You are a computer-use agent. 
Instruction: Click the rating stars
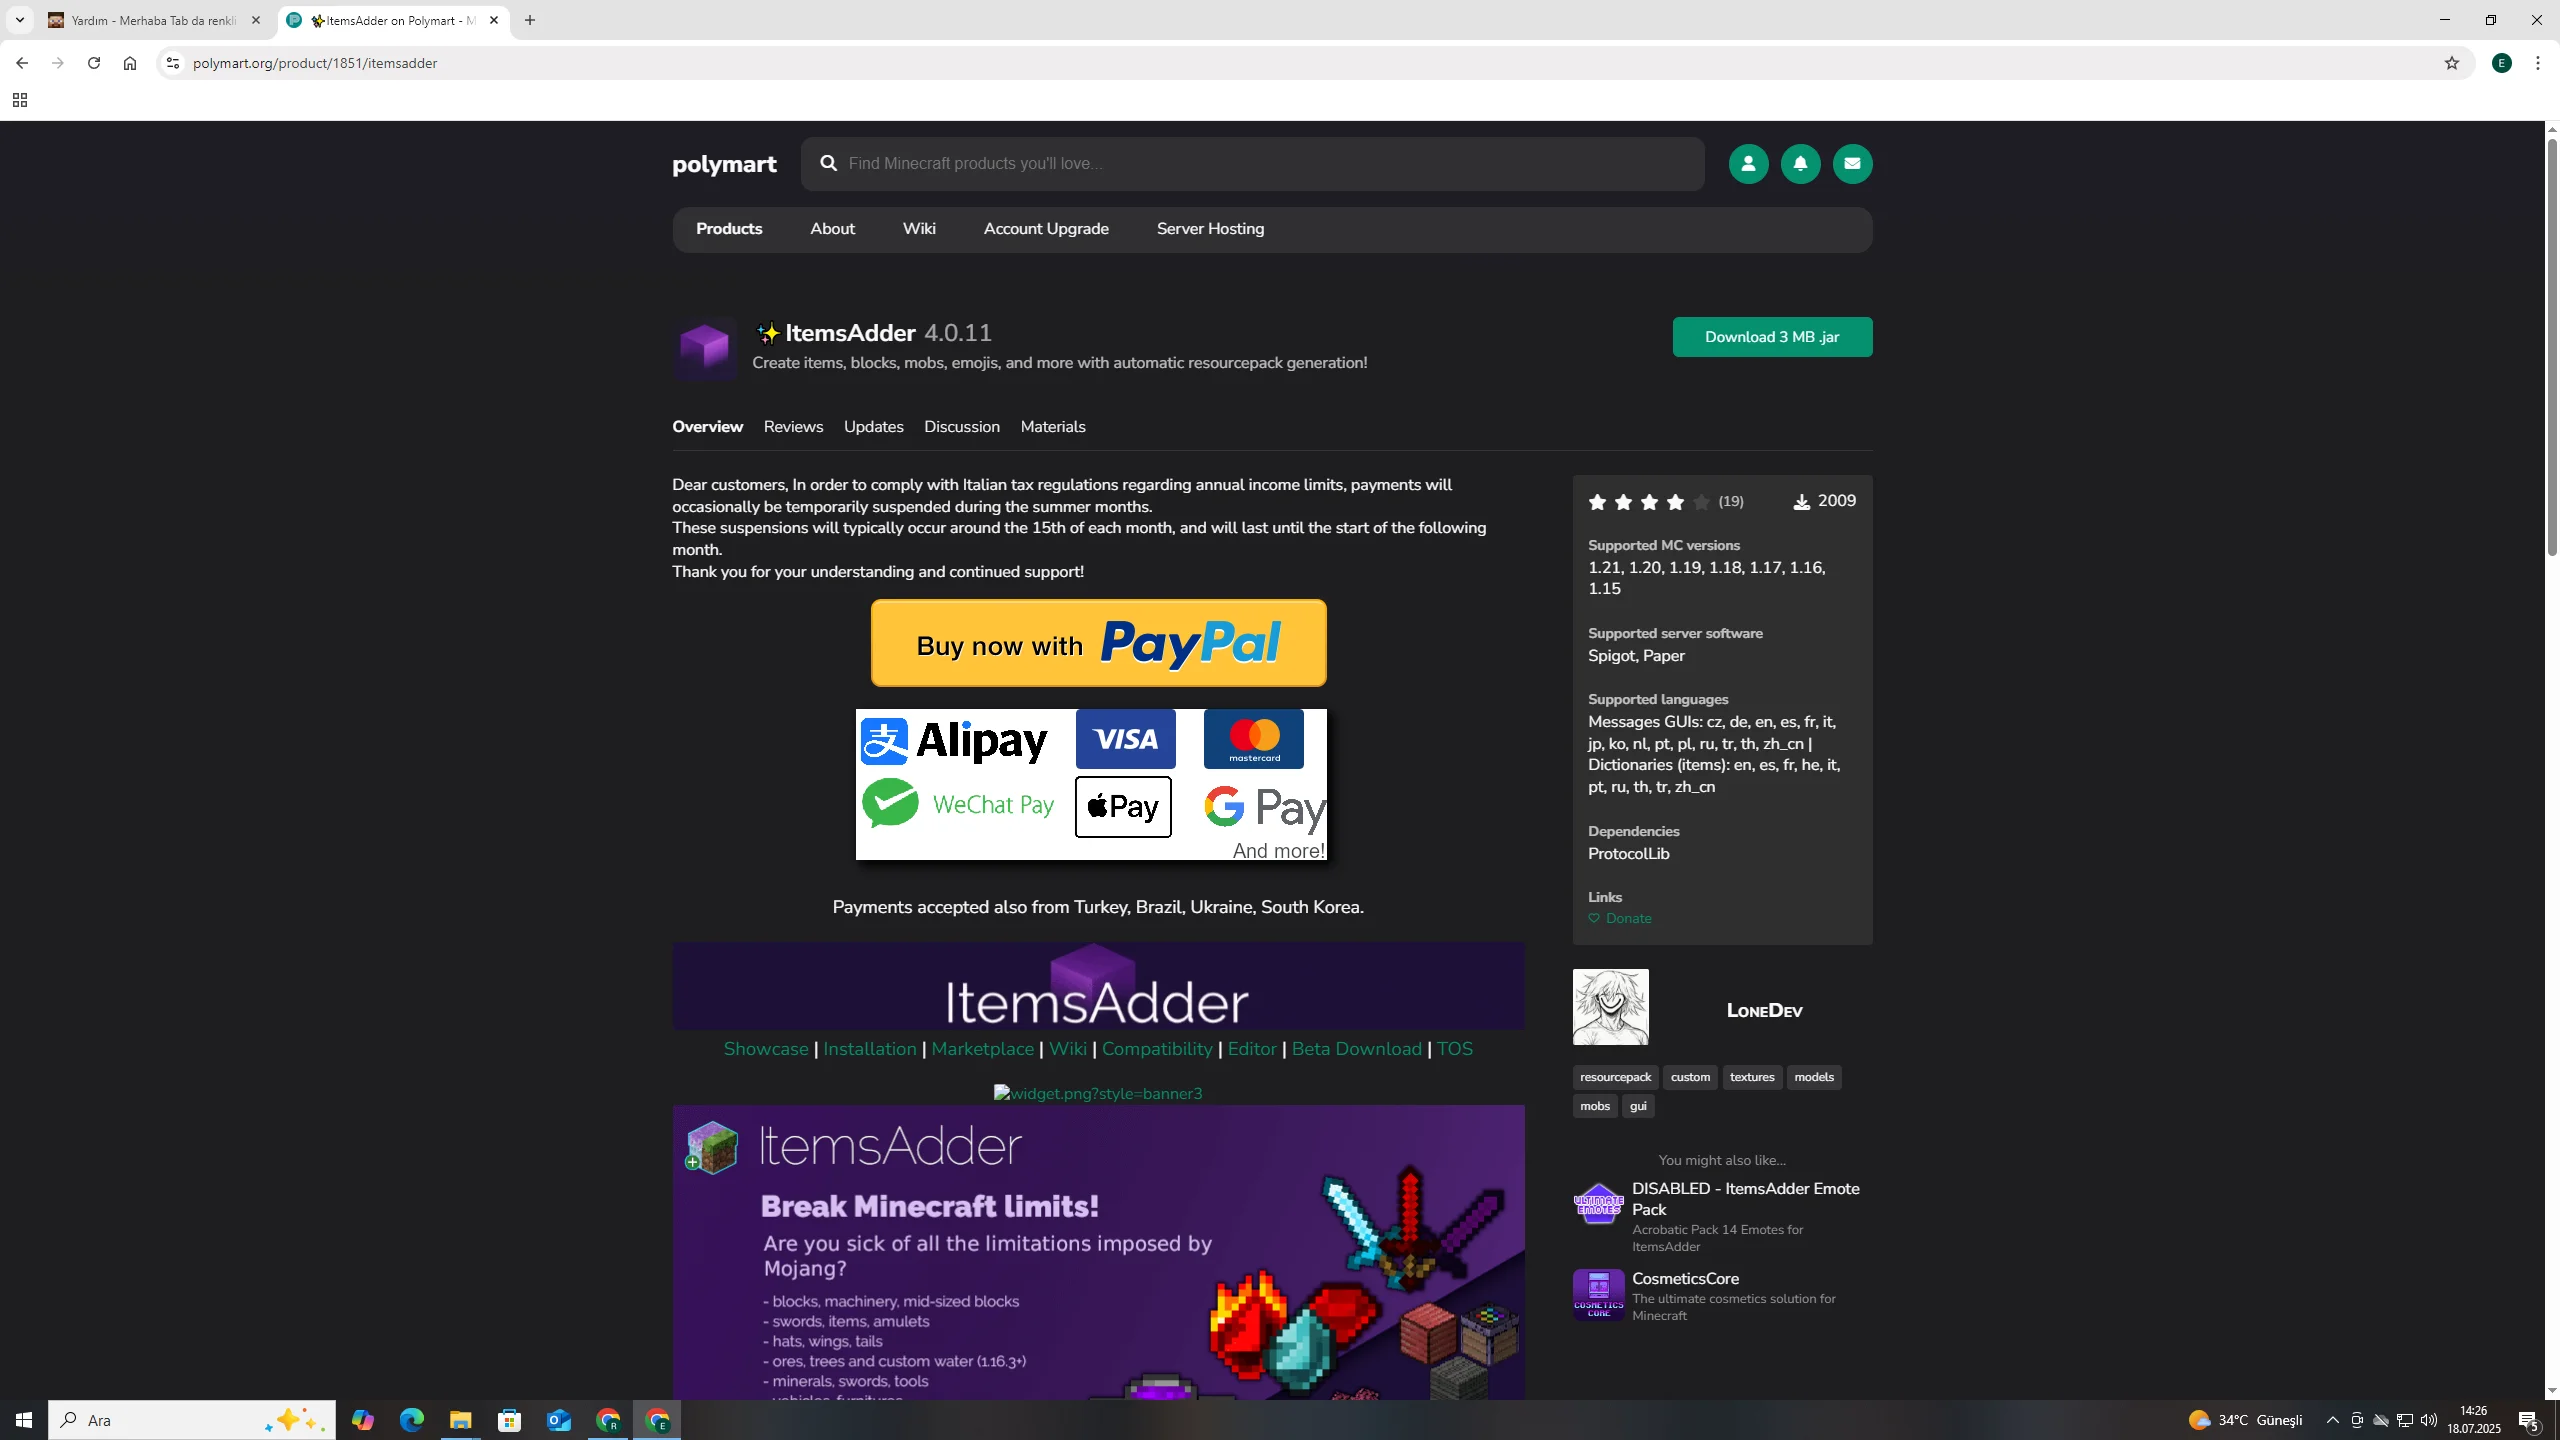pos(1649,502)
